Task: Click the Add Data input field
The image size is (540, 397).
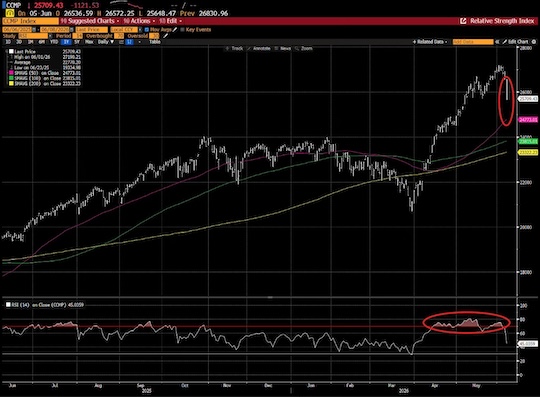Action: (x=473, y=42)
